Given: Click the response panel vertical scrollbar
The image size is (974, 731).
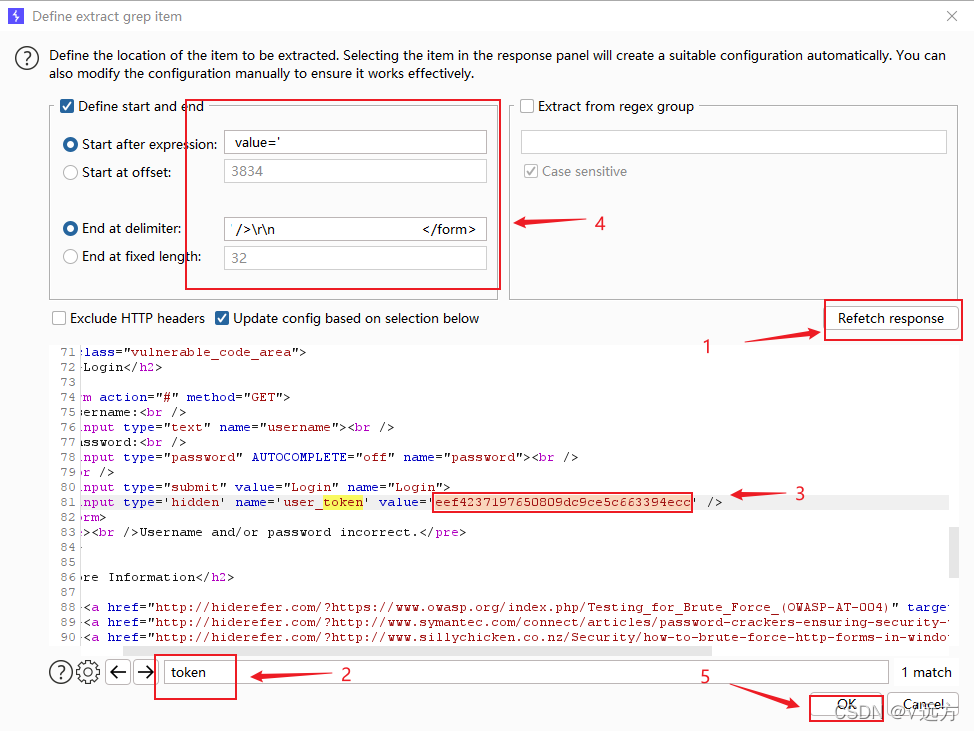Looking at the screenshot, I should pos(954,552).
